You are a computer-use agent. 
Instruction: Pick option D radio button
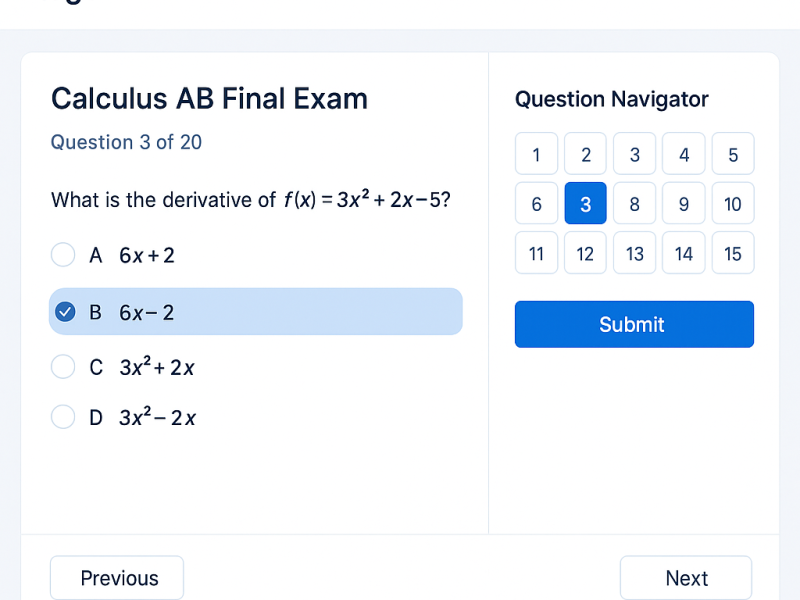pos(63,417)
